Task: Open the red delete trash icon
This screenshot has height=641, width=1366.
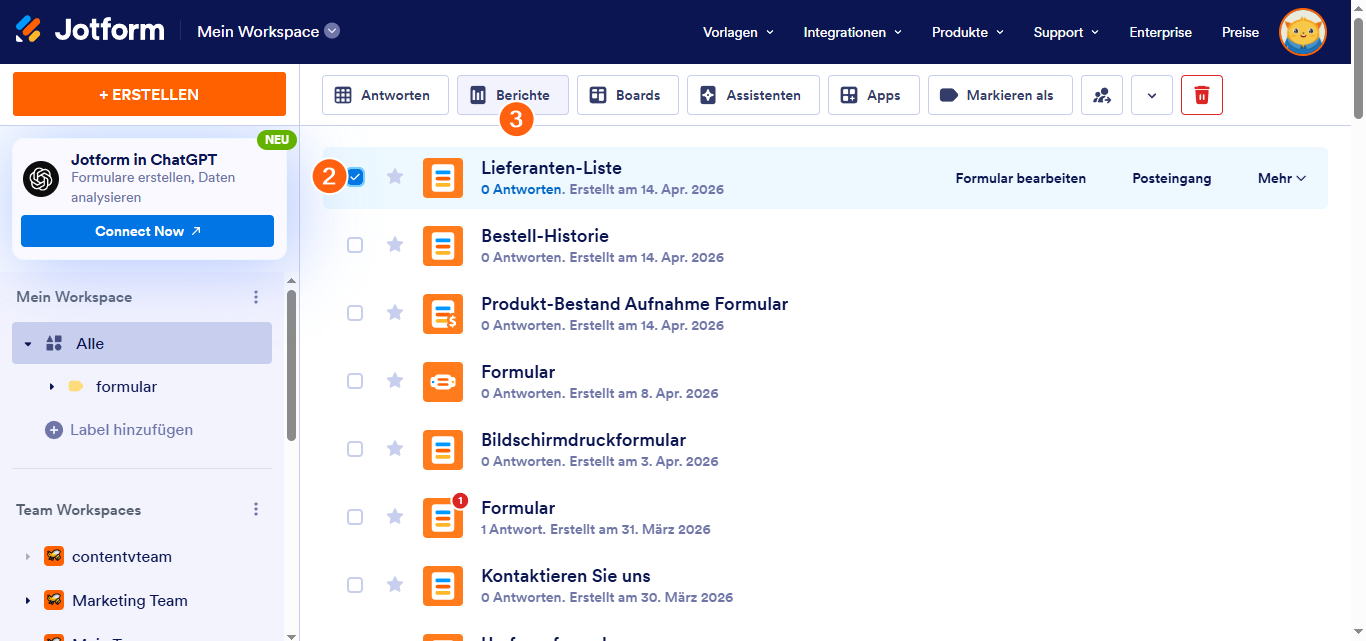Action: tap(1201, 94)
